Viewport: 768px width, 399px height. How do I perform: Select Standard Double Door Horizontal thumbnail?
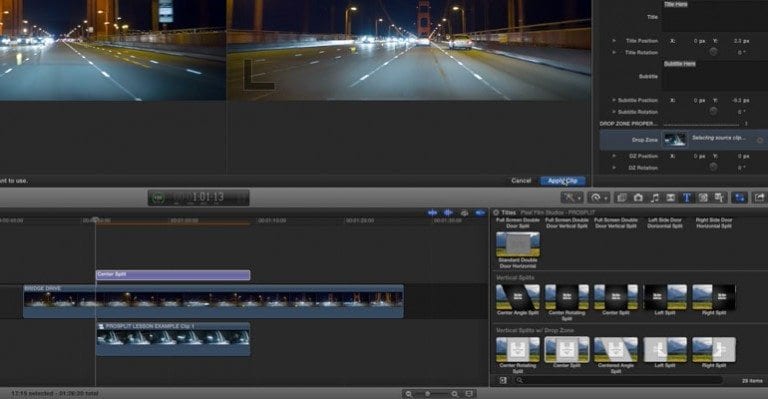(x=518, y=244)
